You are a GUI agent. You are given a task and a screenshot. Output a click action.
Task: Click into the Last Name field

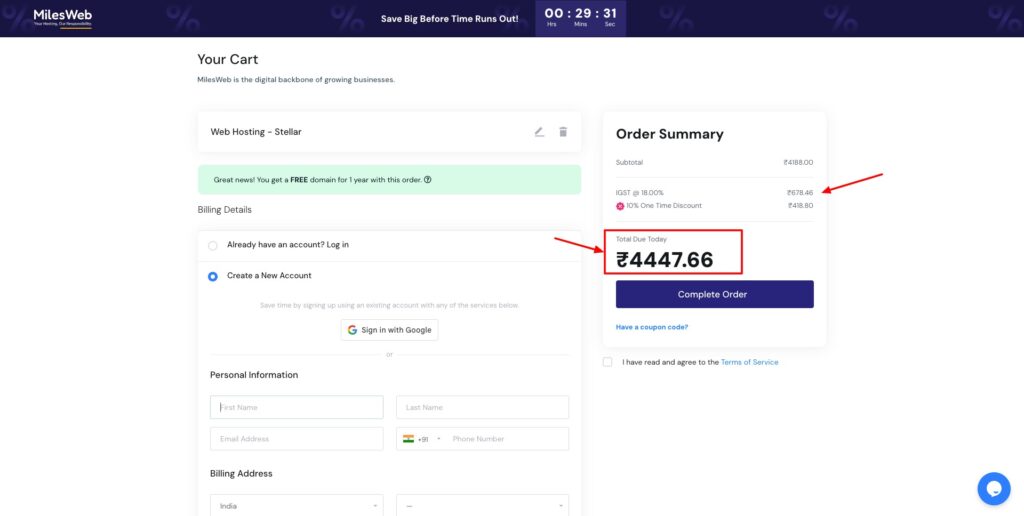[482, 407]
